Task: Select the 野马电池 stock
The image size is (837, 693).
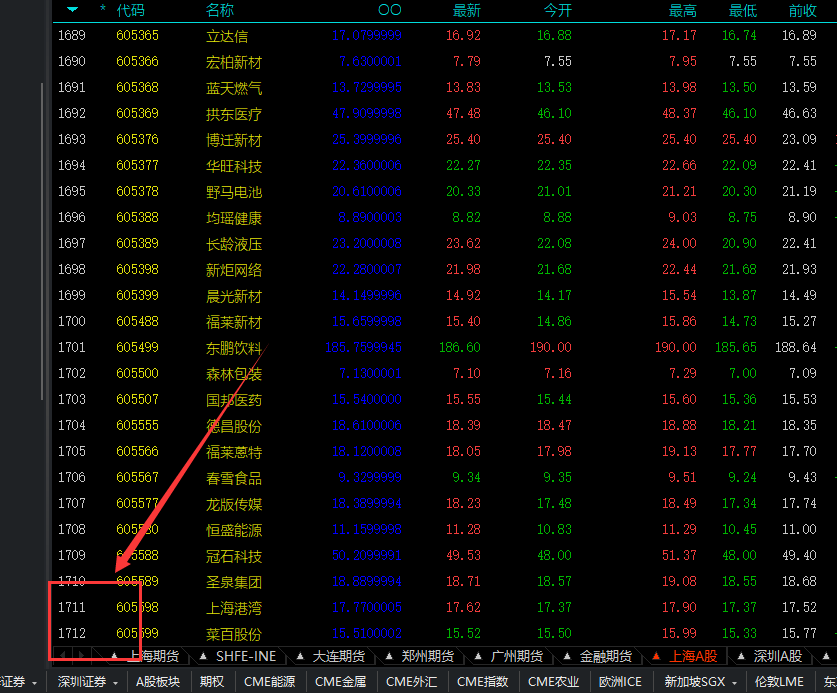Action: point(234,192)
